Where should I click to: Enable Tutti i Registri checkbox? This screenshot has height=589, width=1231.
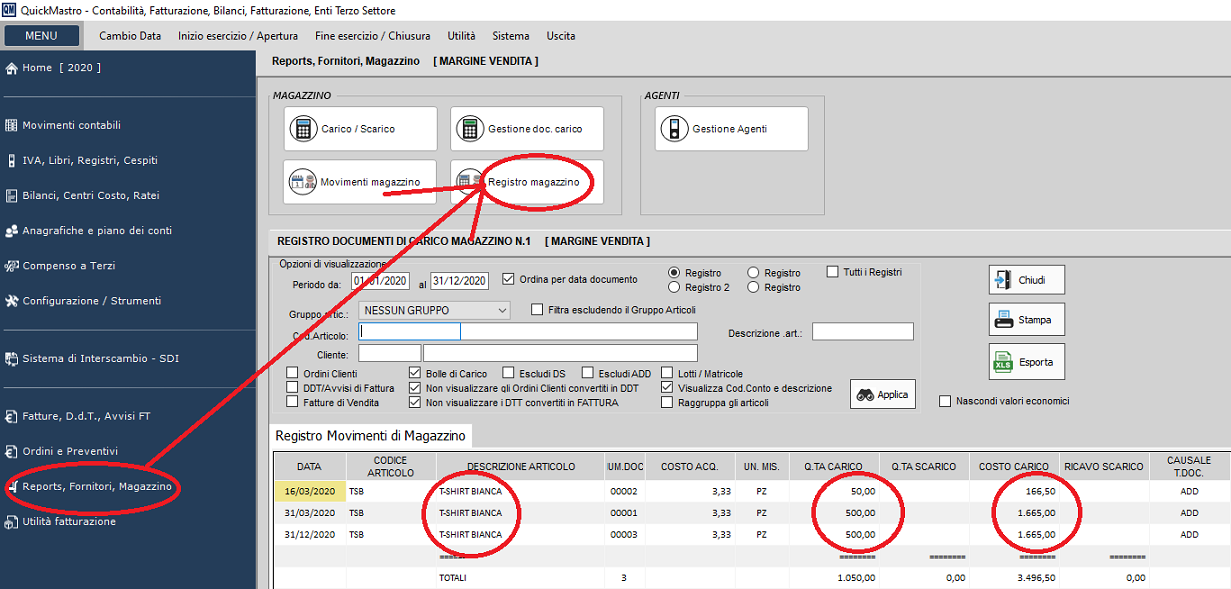(x=833, y=271)
